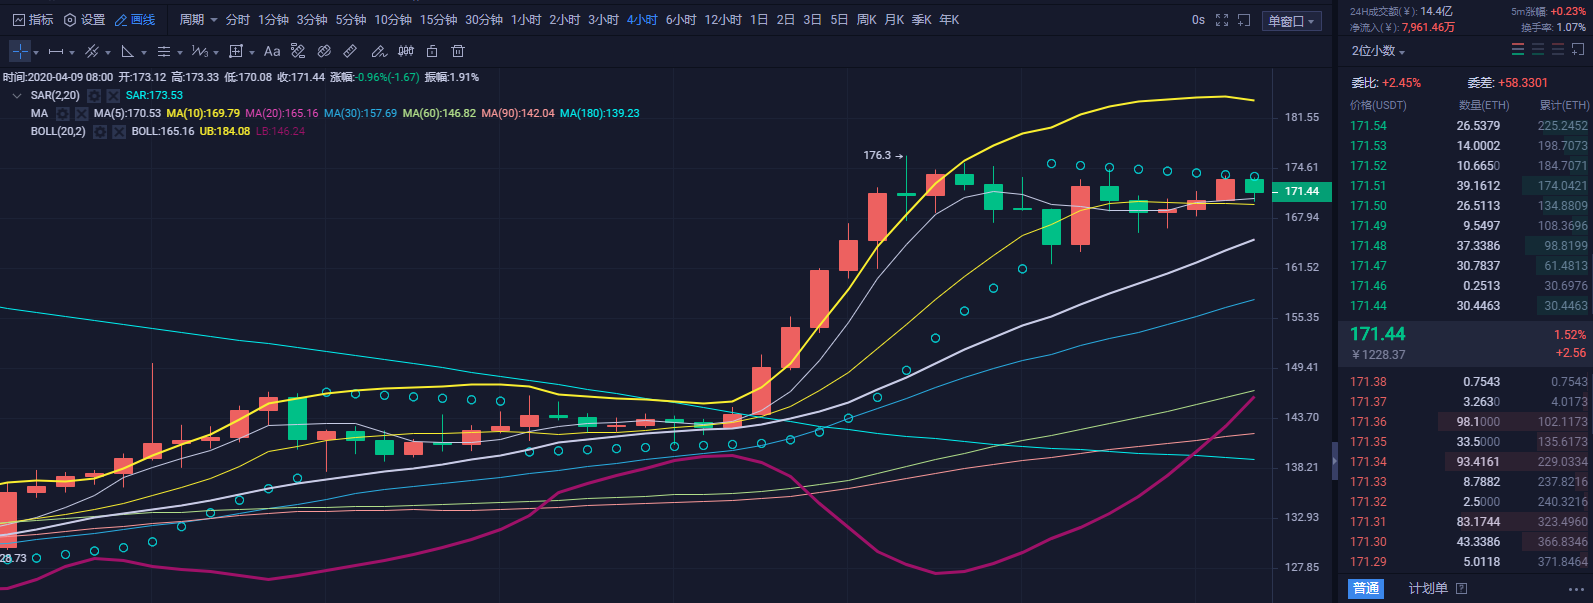Select the crosshair cursor drawing tool

pyautogui.click(x=20, y=51)
